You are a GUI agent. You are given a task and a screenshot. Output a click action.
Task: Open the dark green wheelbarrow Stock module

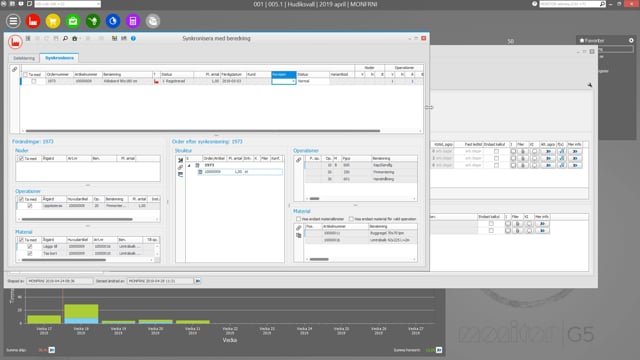[93, 21]
